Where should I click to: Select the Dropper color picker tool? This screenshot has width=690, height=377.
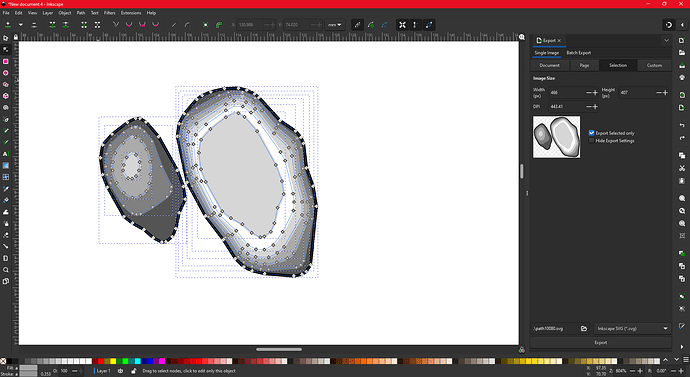click(6, 189)
